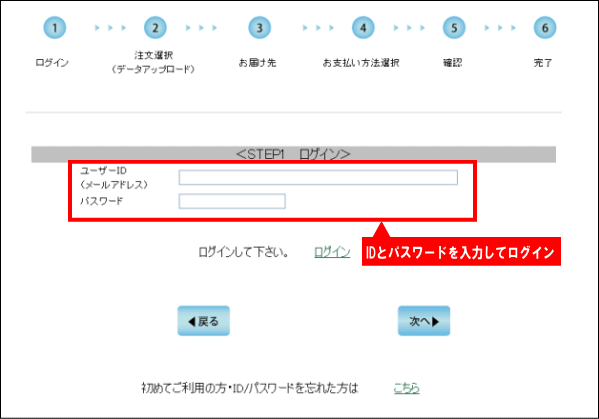Click the STEP1 ログイン header bar
This screenshot has height=419, width=599.
293,154
